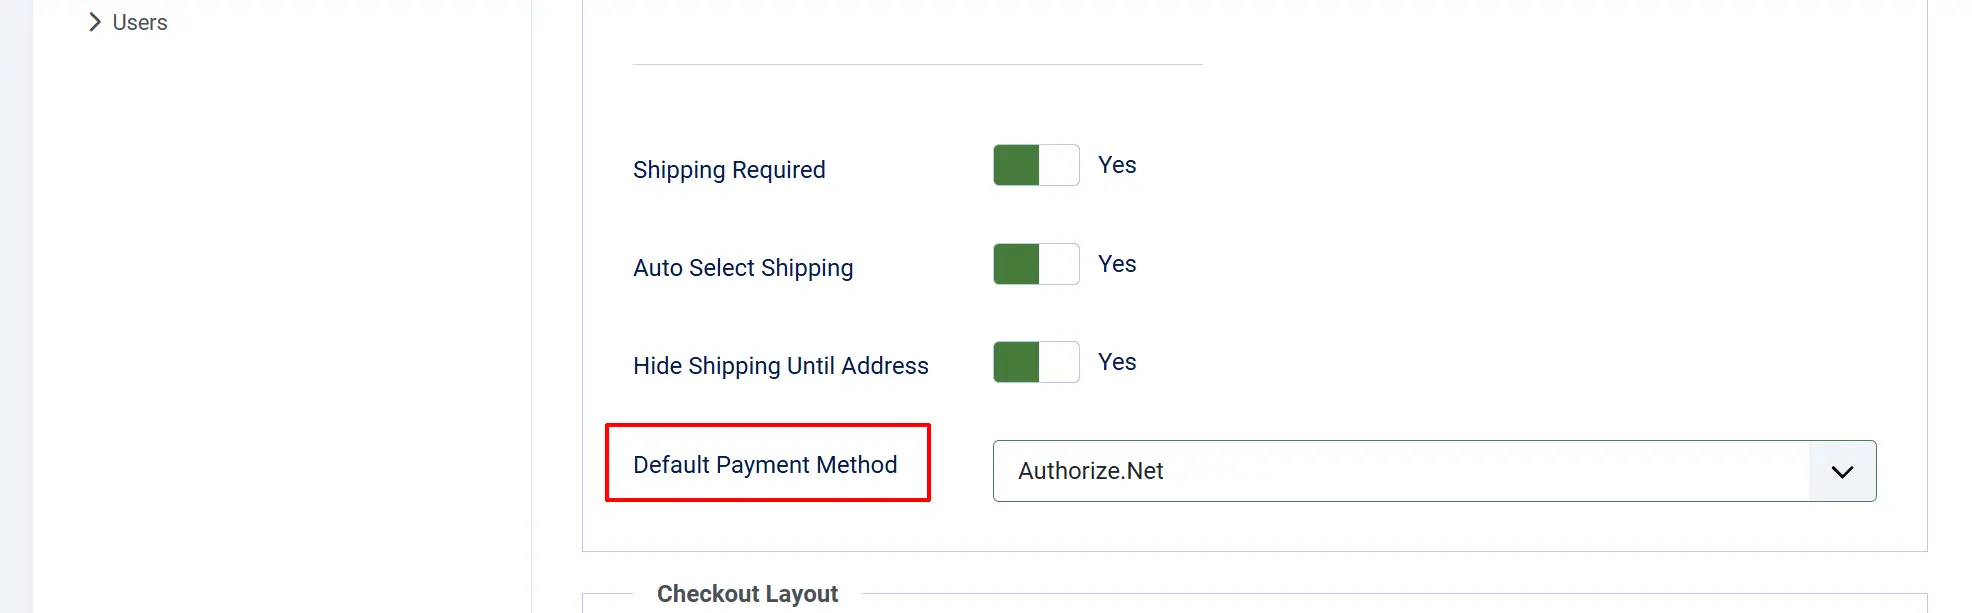Click white knob of Auto Select Shipping switch
The width and height of the screenshot is (1972, 613).
[x=1059, y=264]
